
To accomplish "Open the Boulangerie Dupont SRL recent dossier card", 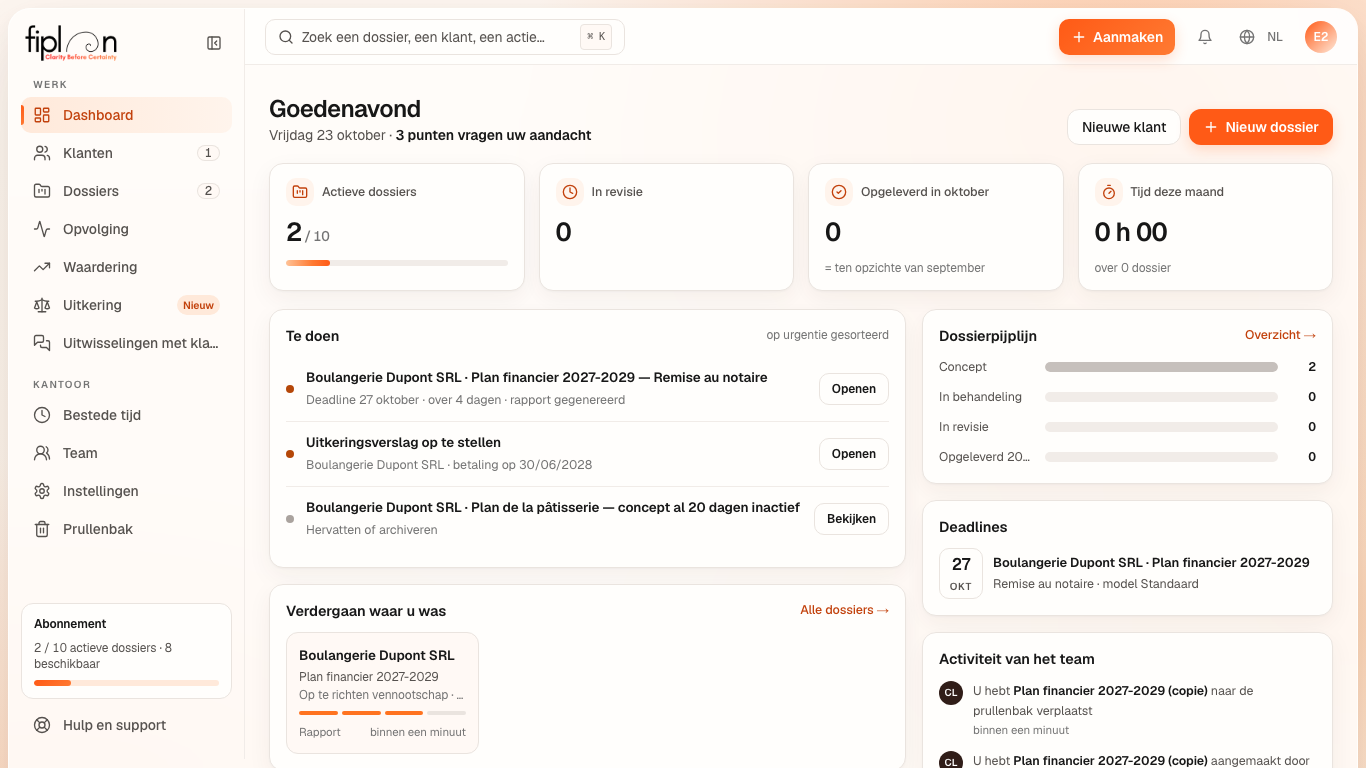I will 382,692.
